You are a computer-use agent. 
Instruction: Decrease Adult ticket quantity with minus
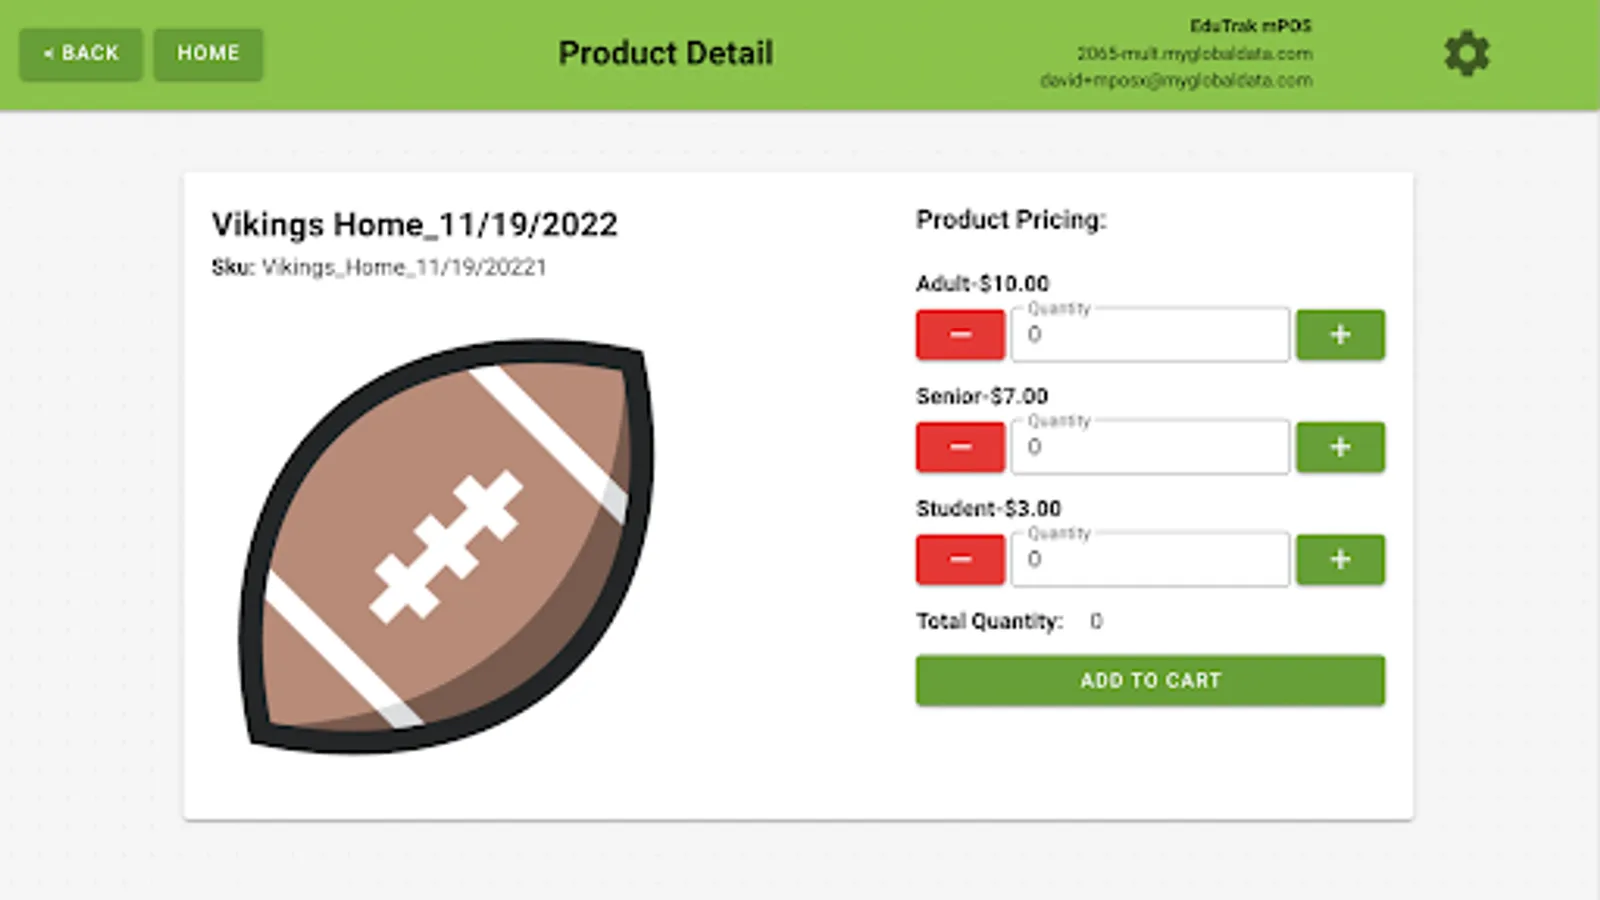[x=960, y=335]
